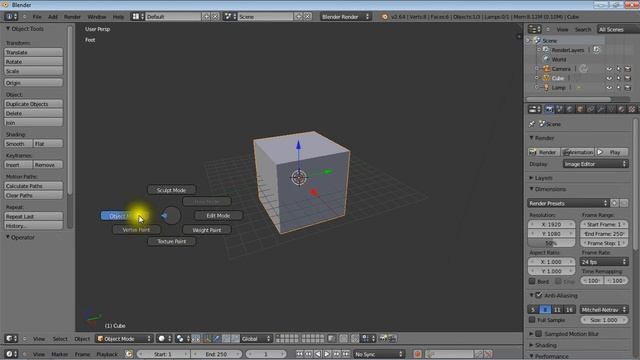The image size is (640, 360).
Task: Open the Image Editor display dropdown
Action: [596, 164]
